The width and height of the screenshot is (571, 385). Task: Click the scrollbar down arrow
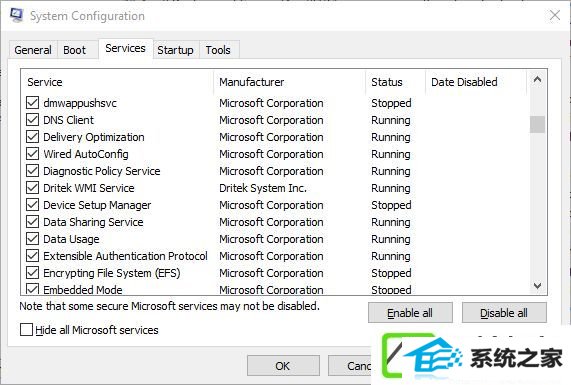(537, 286)
